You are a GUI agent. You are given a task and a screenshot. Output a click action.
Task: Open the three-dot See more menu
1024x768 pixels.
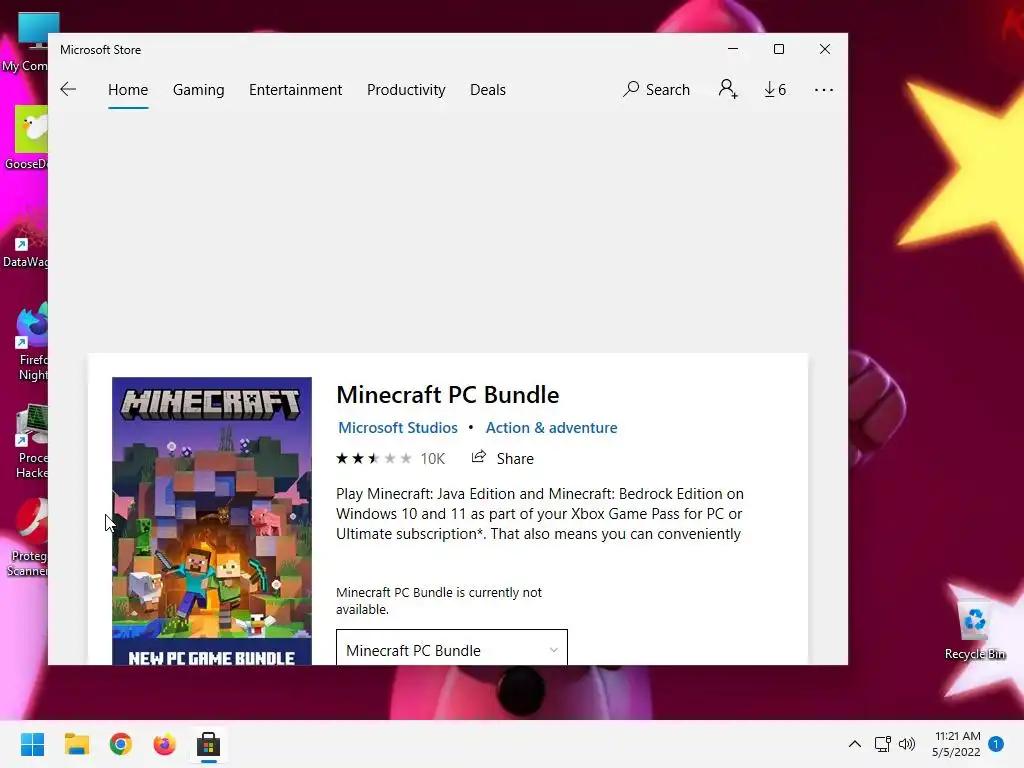point(824,90)
